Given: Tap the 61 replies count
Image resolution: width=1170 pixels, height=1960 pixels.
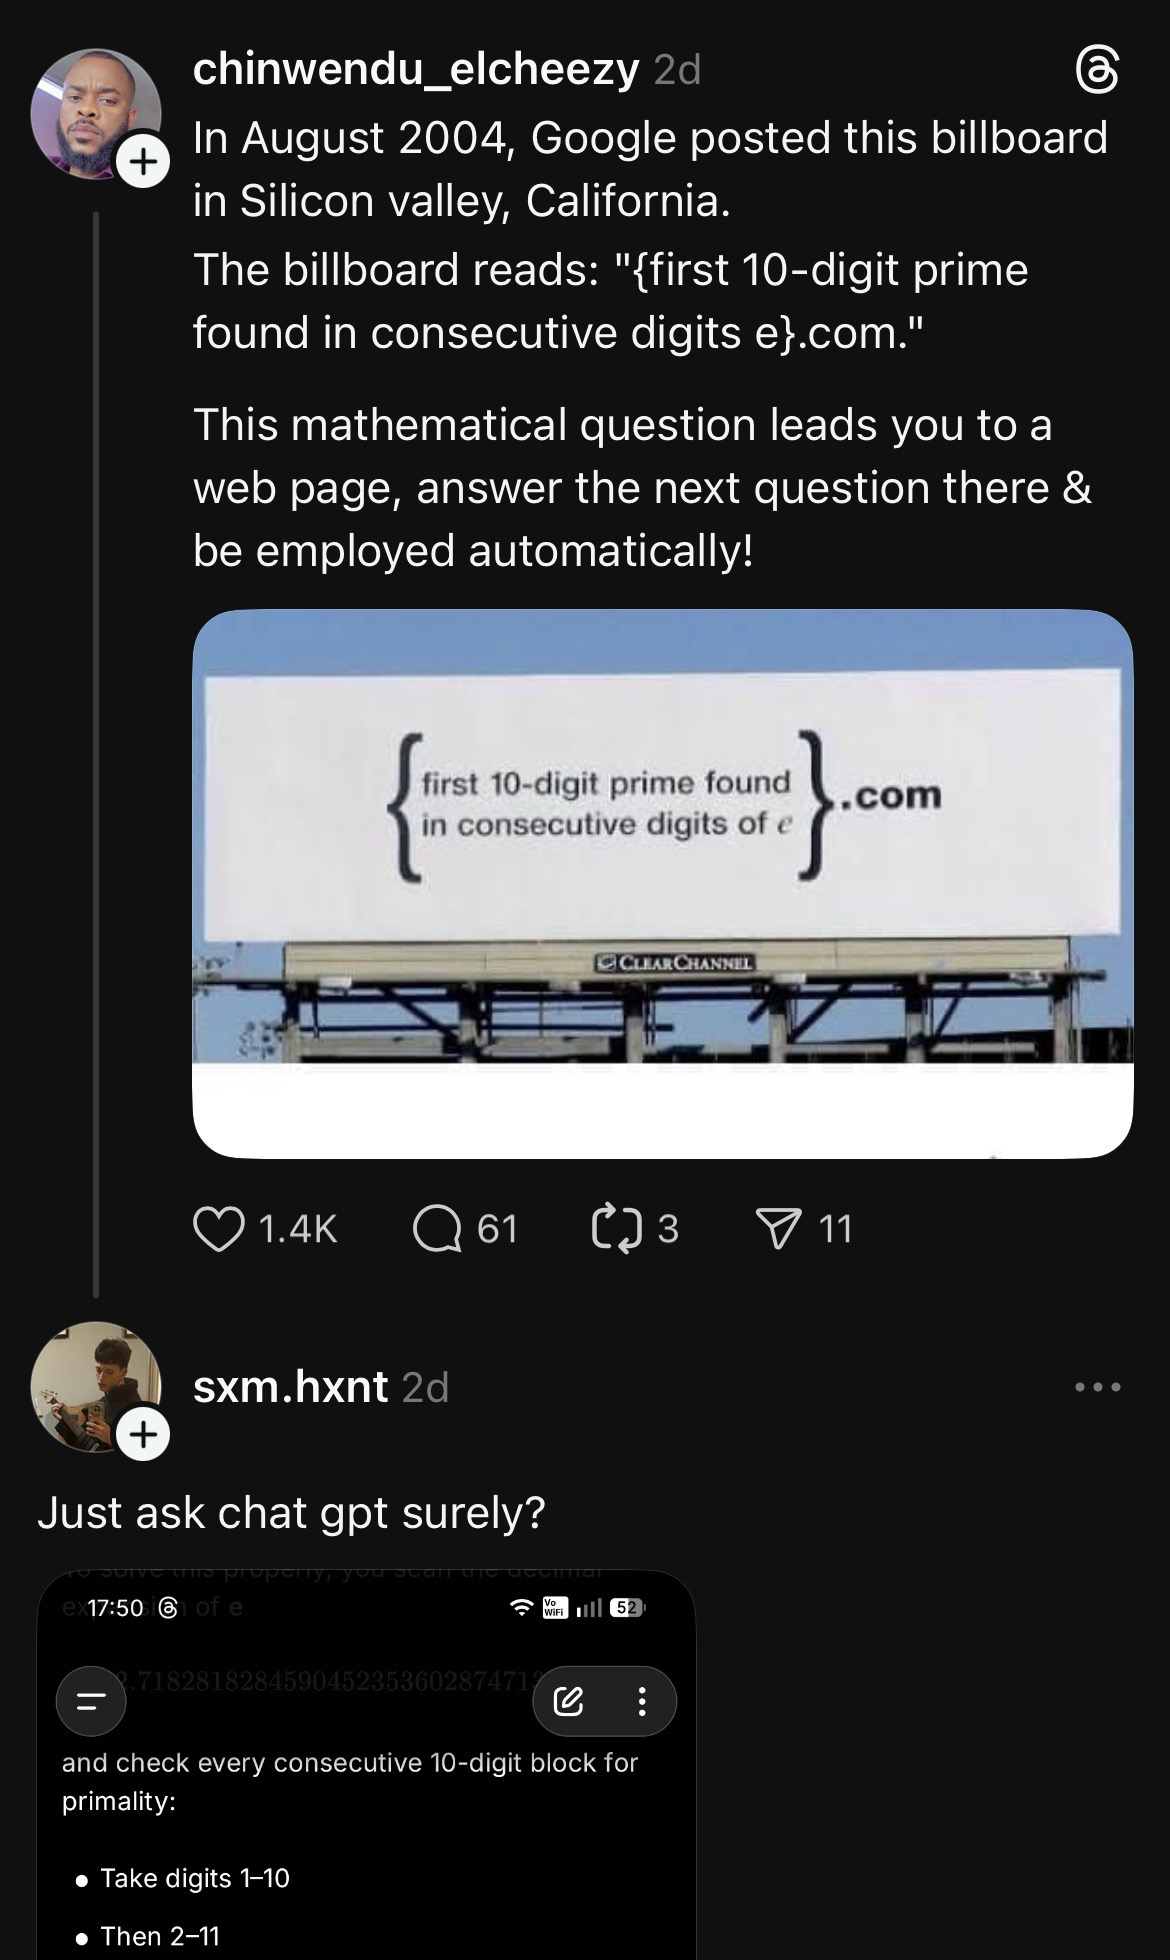Looking at the screenshot, I should click(497, 1229).
